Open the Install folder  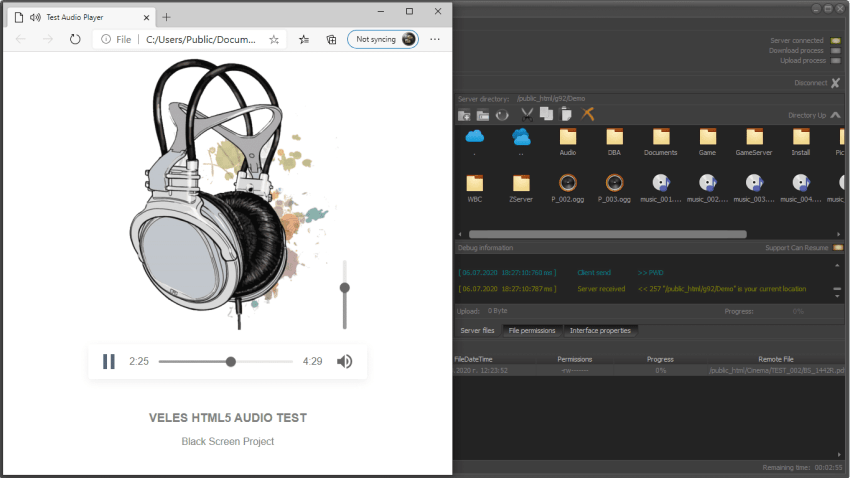pos(801,142)
